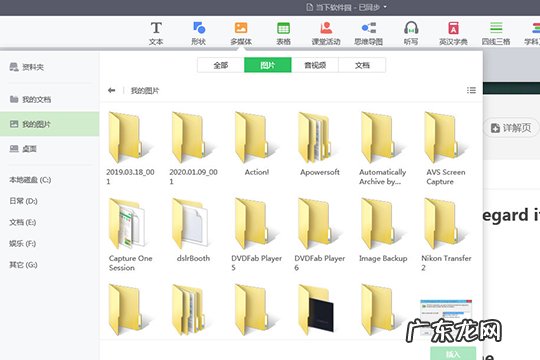Open 我的文档 in the sidebar

[x=30, y=100]
